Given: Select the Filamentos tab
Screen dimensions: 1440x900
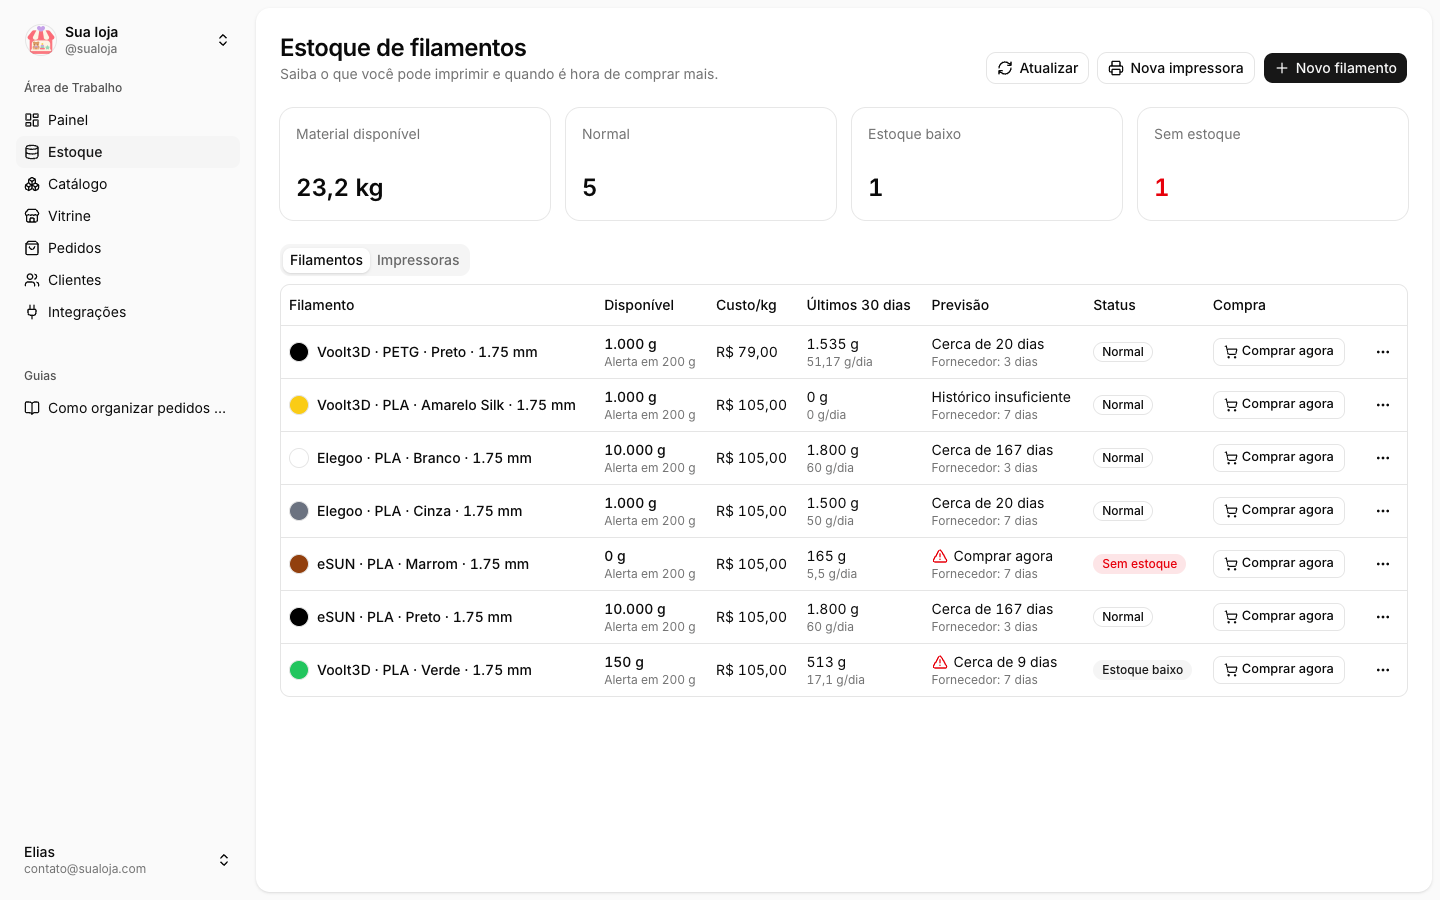Looking at the screenshot, I should pos(326,260).
